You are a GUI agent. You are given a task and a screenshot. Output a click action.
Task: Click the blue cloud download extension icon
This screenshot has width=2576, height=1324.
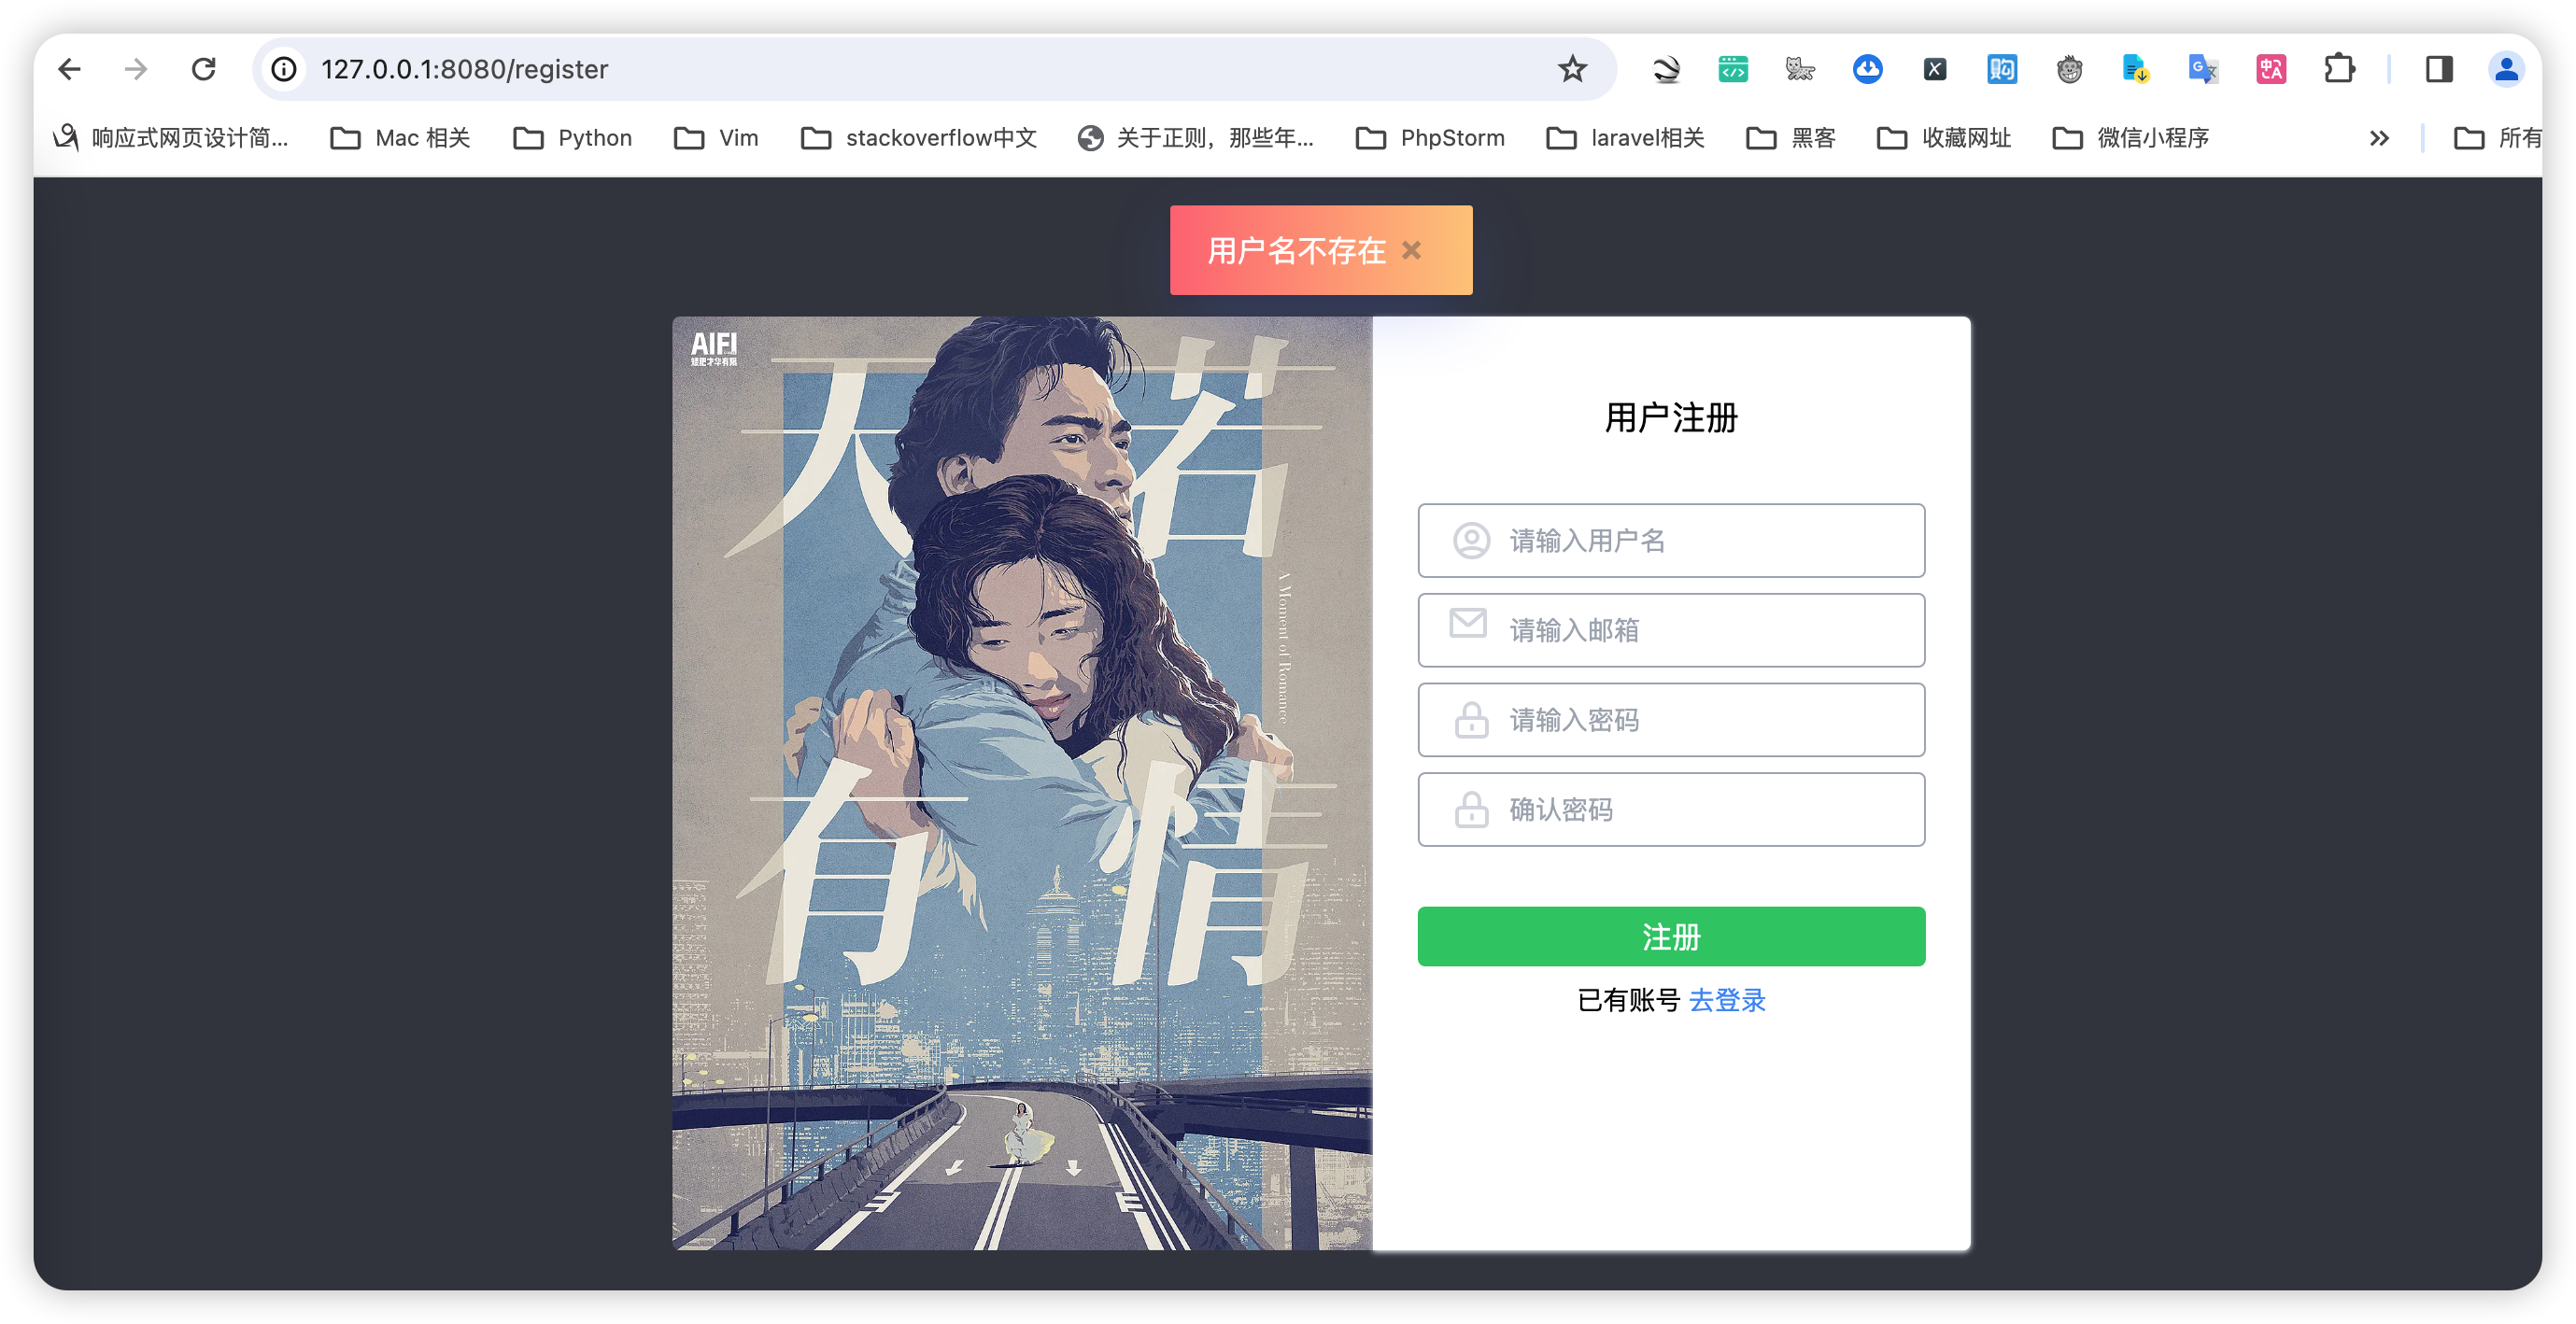pos(1868,68)
